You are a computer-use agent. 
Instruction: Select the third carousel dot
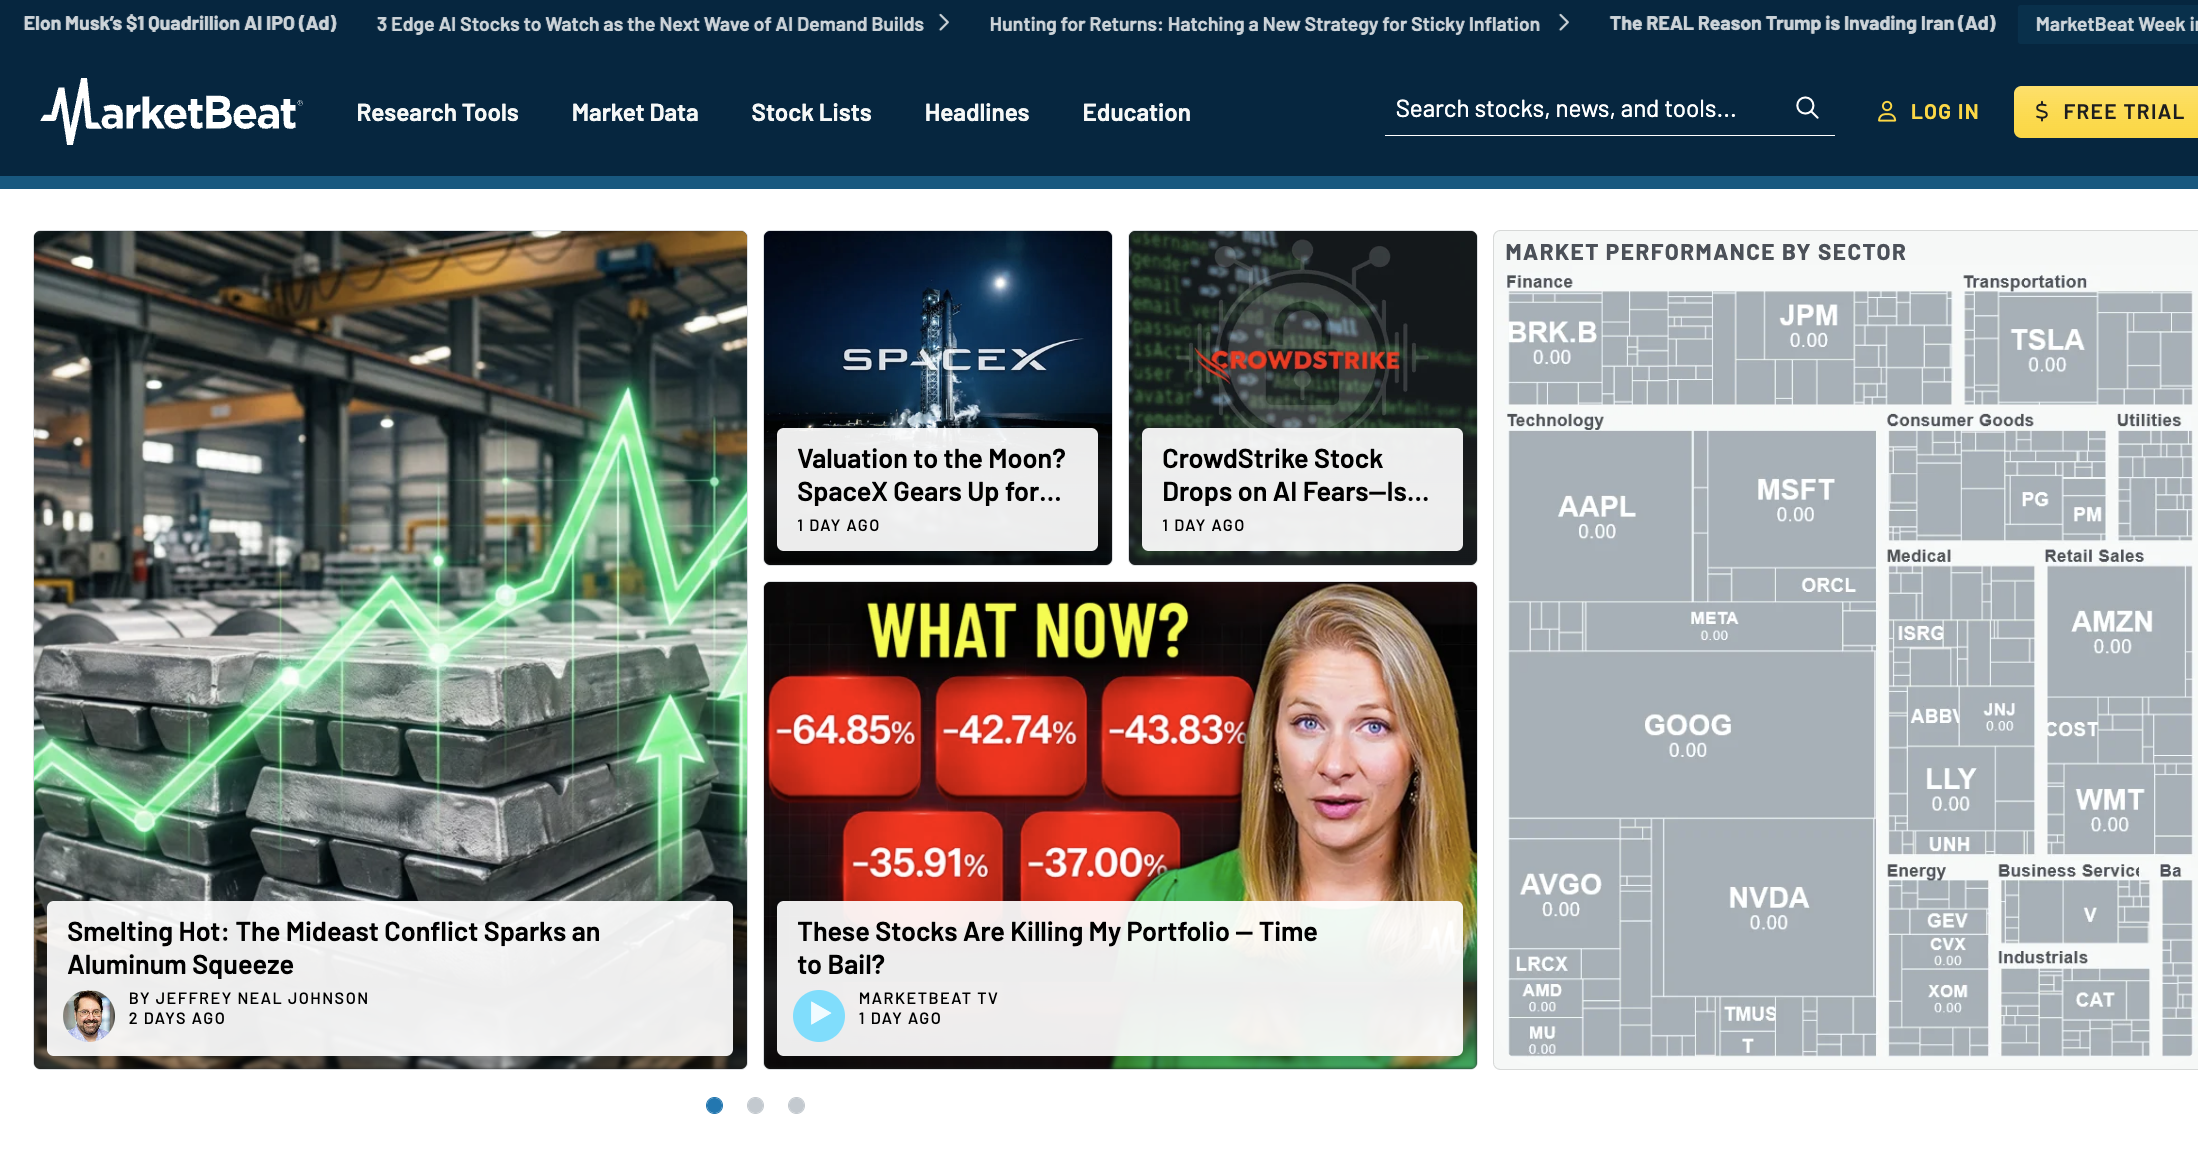[x=796, y=1105]
